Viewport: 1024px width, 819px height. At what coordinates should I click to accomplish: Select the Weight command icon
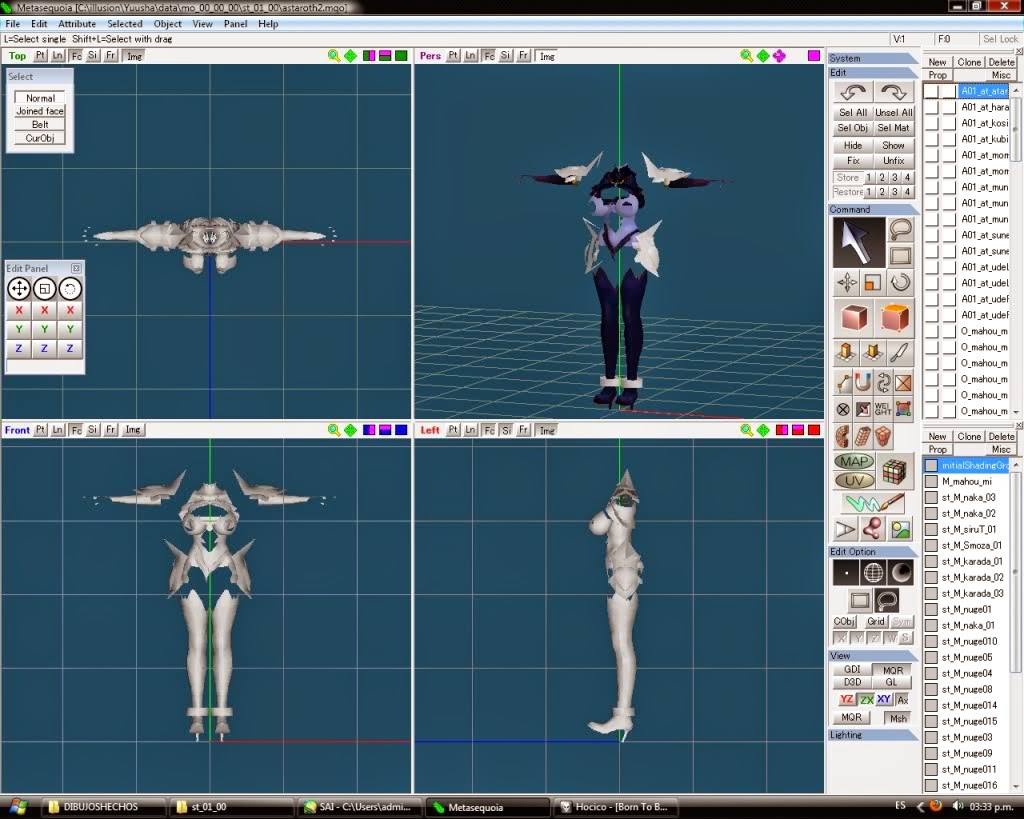(882, 410)
